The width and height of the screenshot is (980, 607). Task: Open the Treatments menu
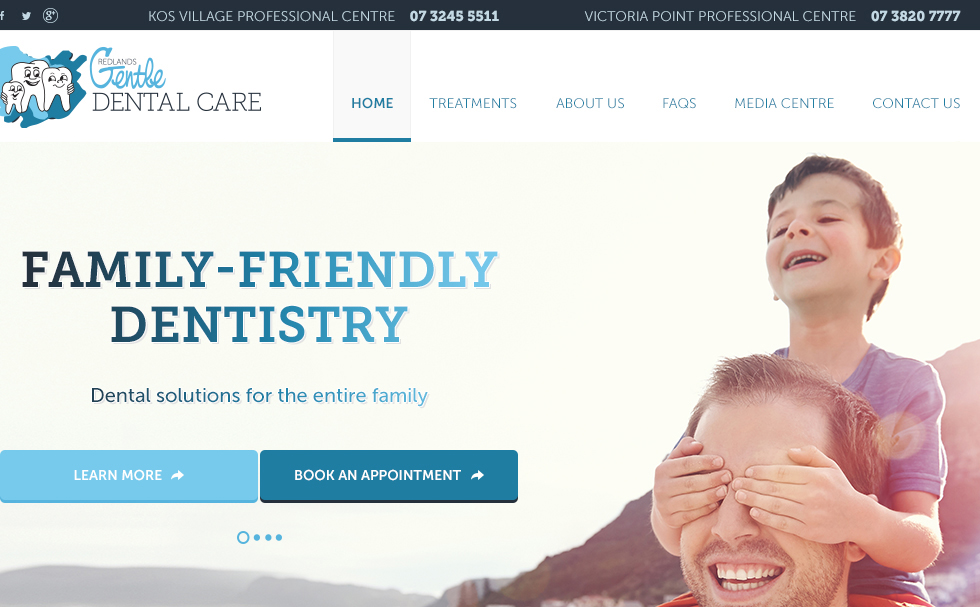pos(473,103)
